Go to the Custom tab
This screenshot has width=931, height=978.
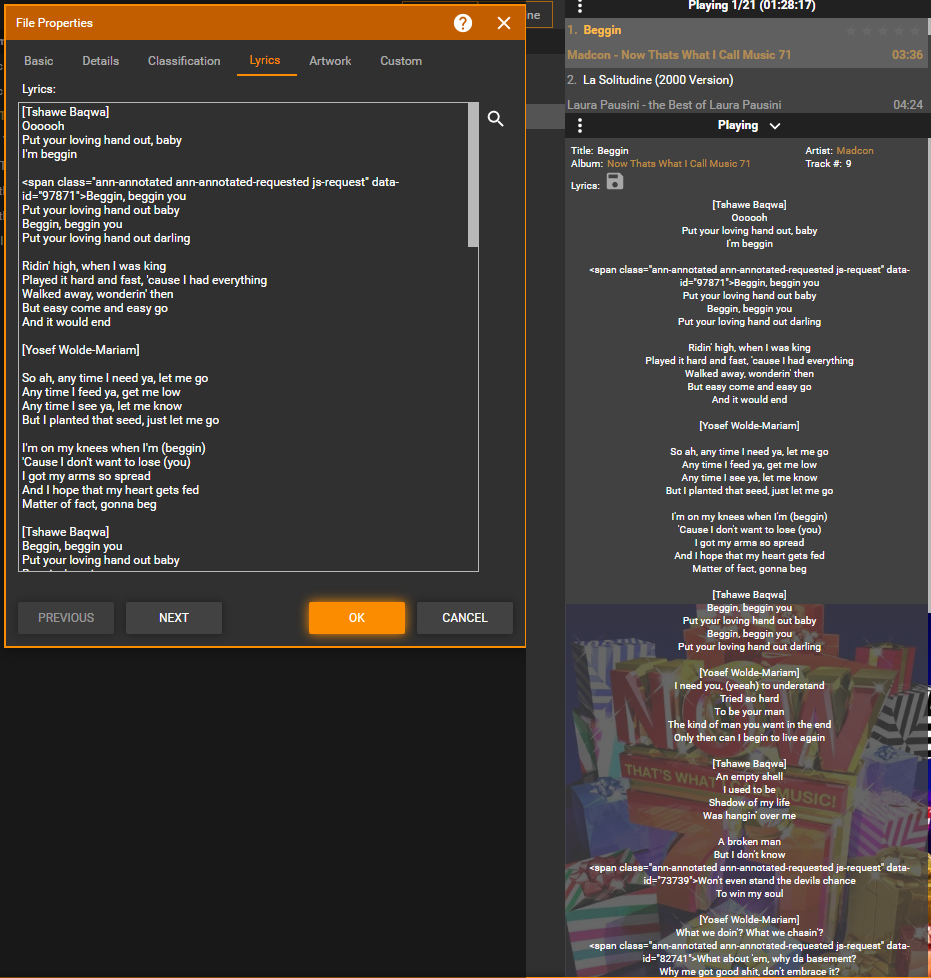pyautogui.click(x=401, y=61)
